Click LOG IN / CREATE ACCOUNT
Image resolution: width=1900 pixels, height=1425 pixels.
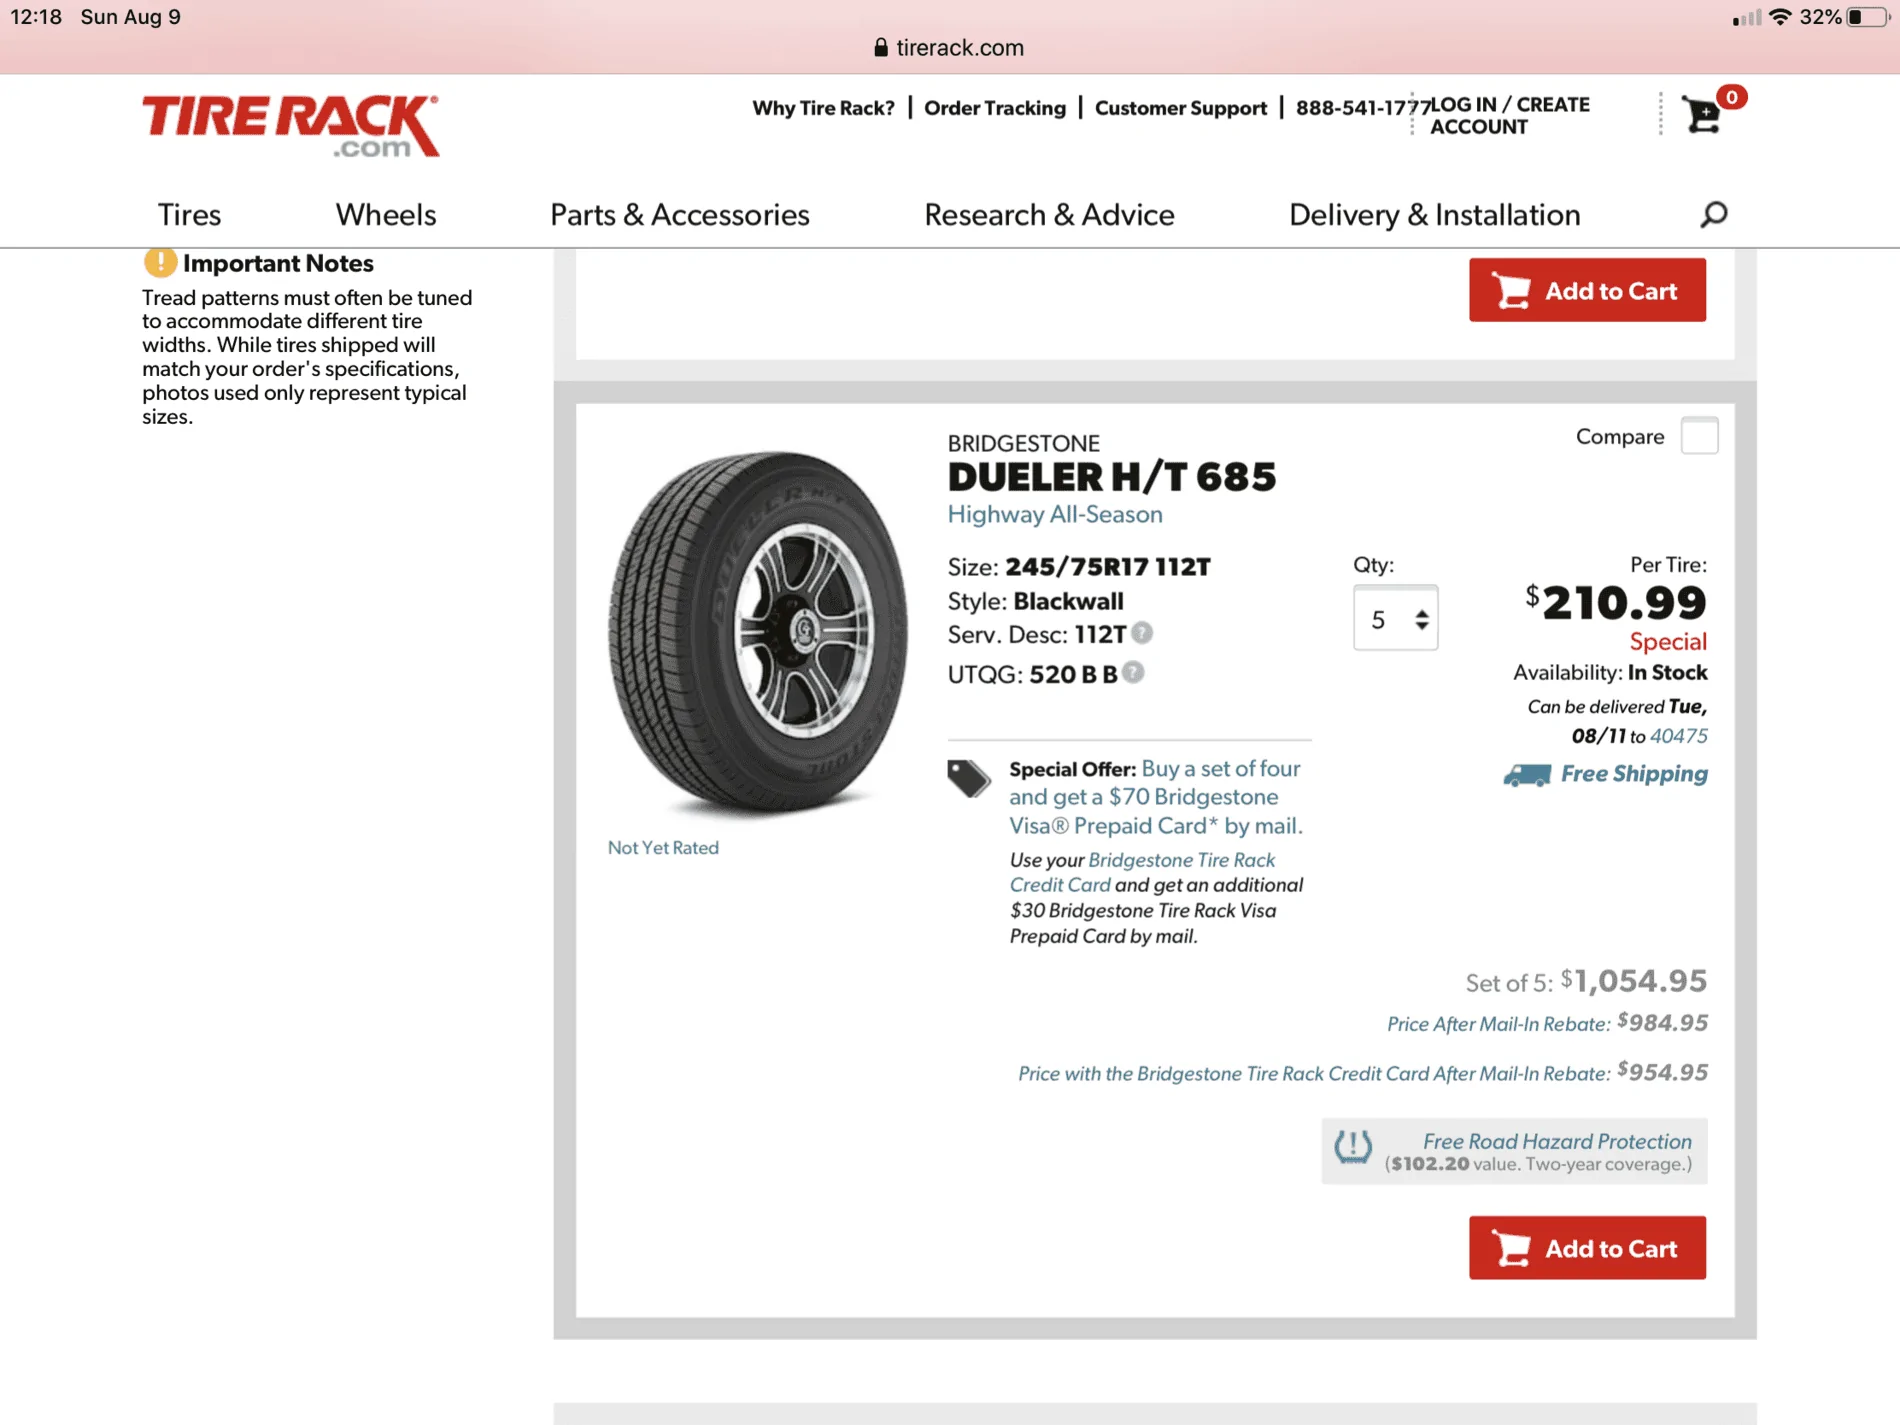tap(1509, 116)
